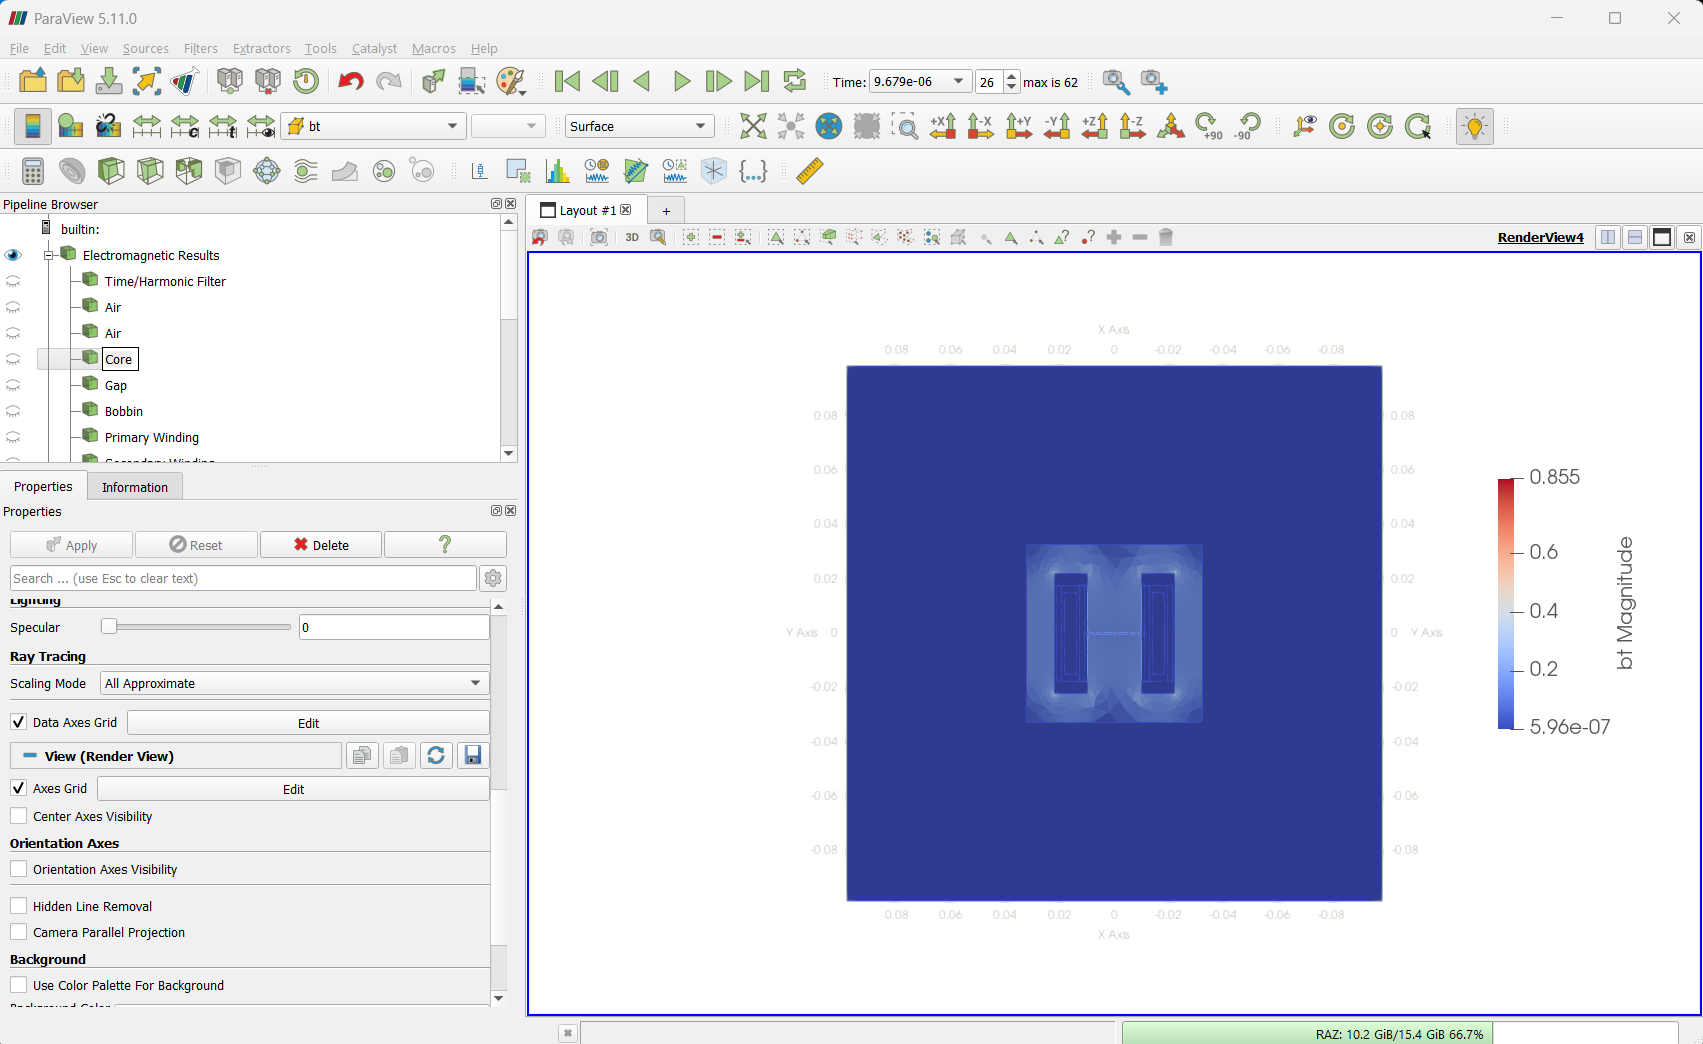Viewport: 1703px width, 1044px height.
Task: Open the Filters menu
Action: [200, 48]
